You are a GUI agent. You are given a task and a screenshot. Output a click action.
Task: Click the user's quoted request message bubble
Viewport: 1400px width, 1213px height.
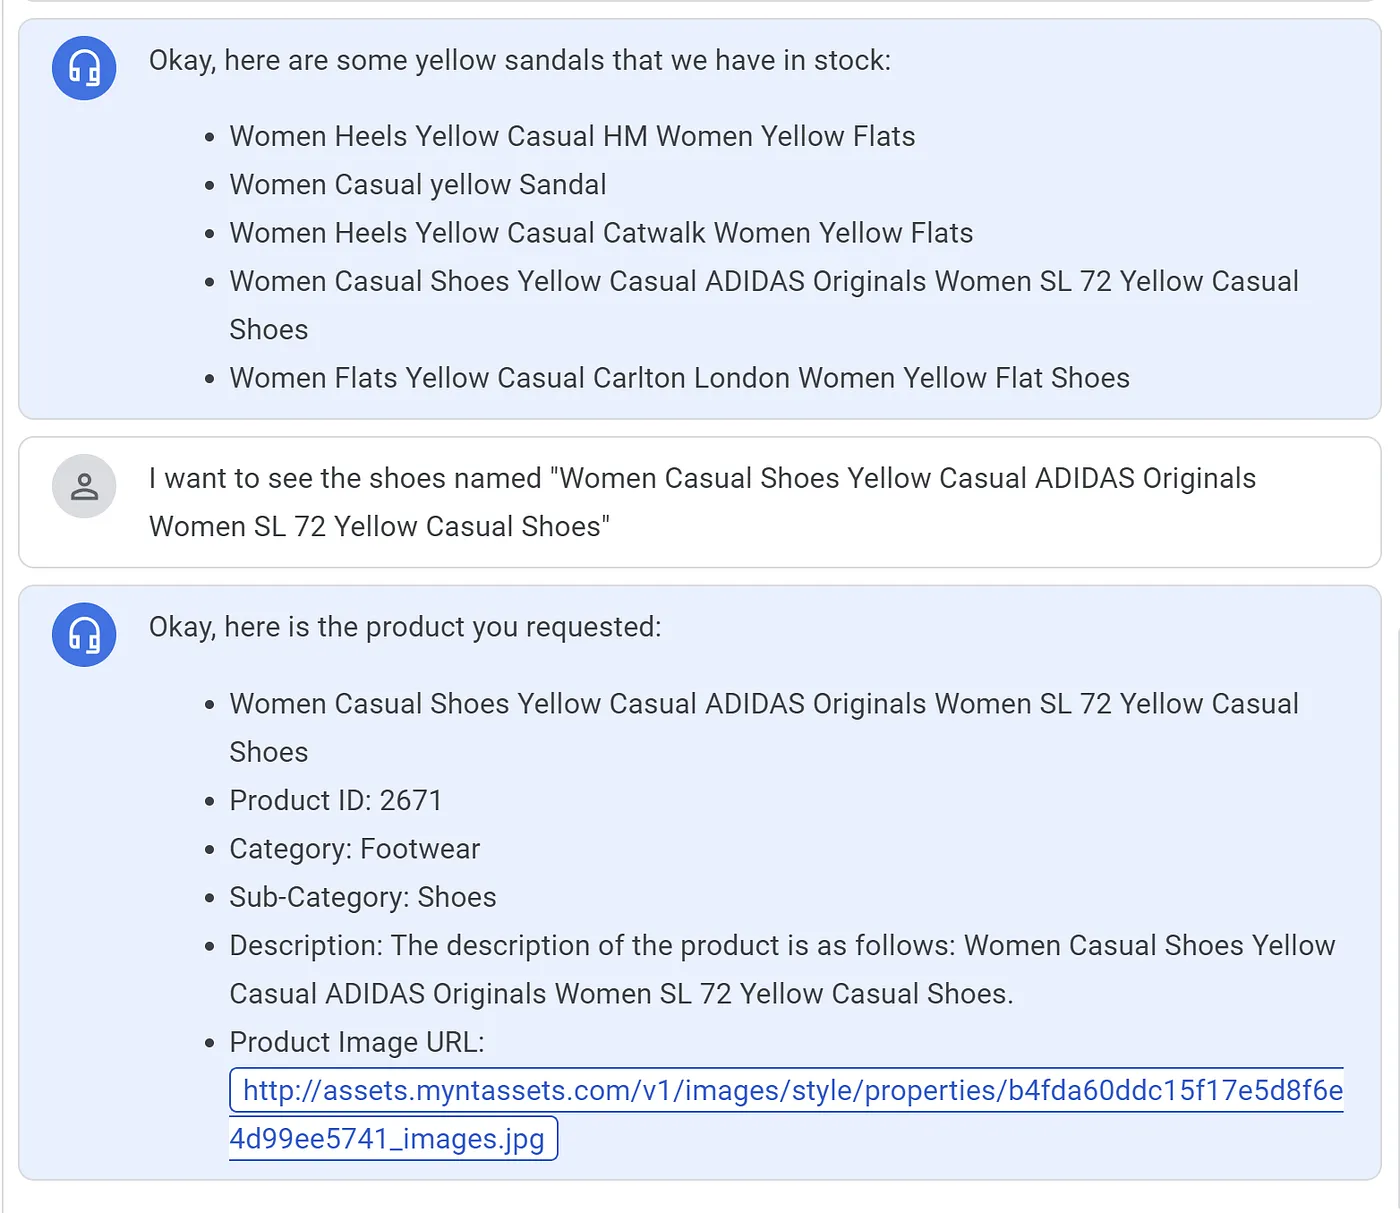[701, 502]
